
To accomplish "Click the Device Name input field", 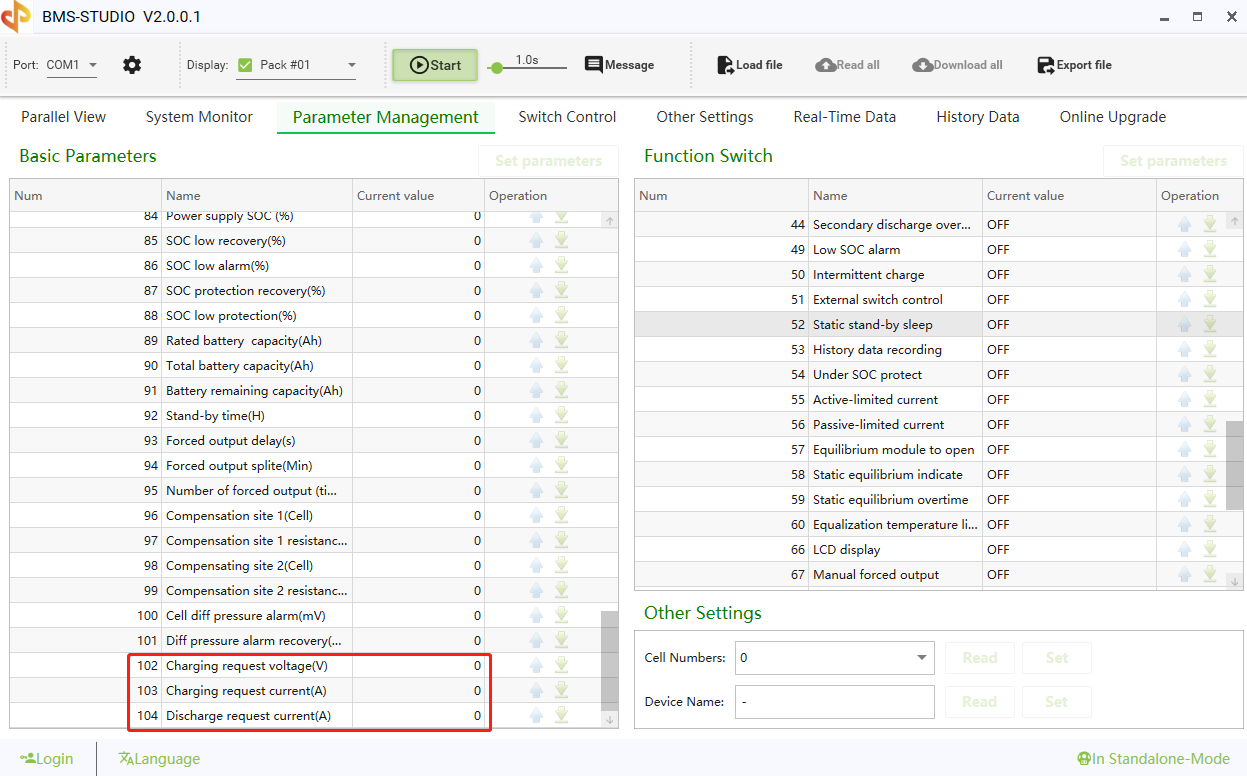I will (835, 702).
